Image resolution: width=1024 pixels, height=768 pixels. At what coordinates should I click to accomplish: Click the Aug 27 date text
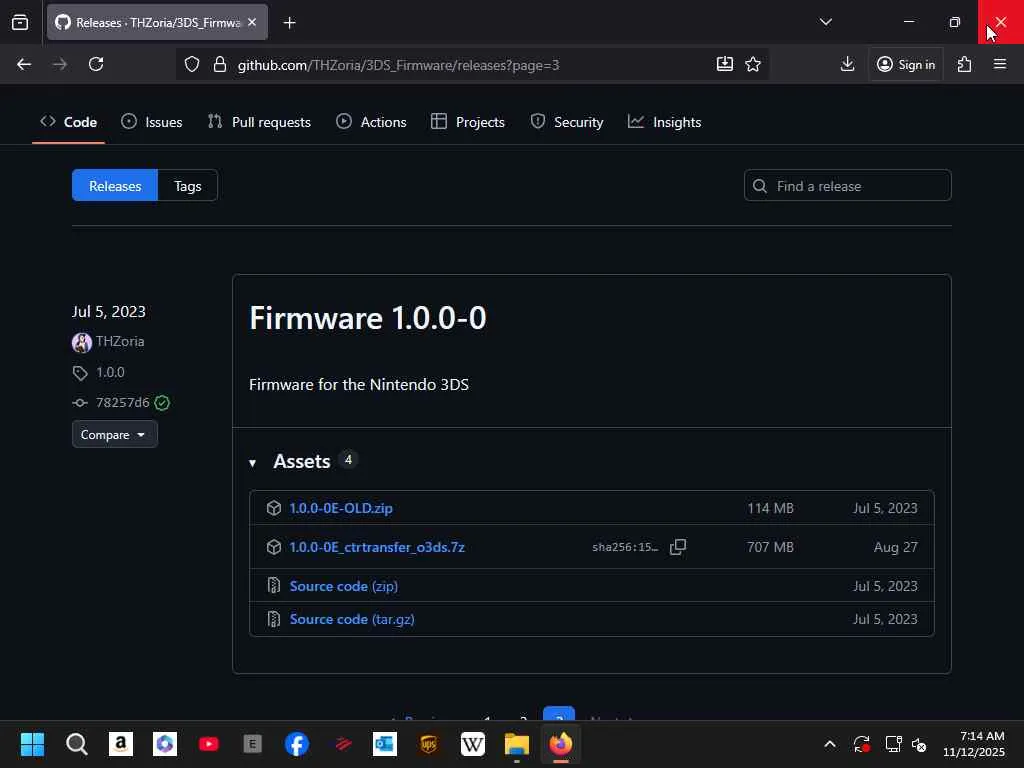pyautogui.click(x=895, y=547)
